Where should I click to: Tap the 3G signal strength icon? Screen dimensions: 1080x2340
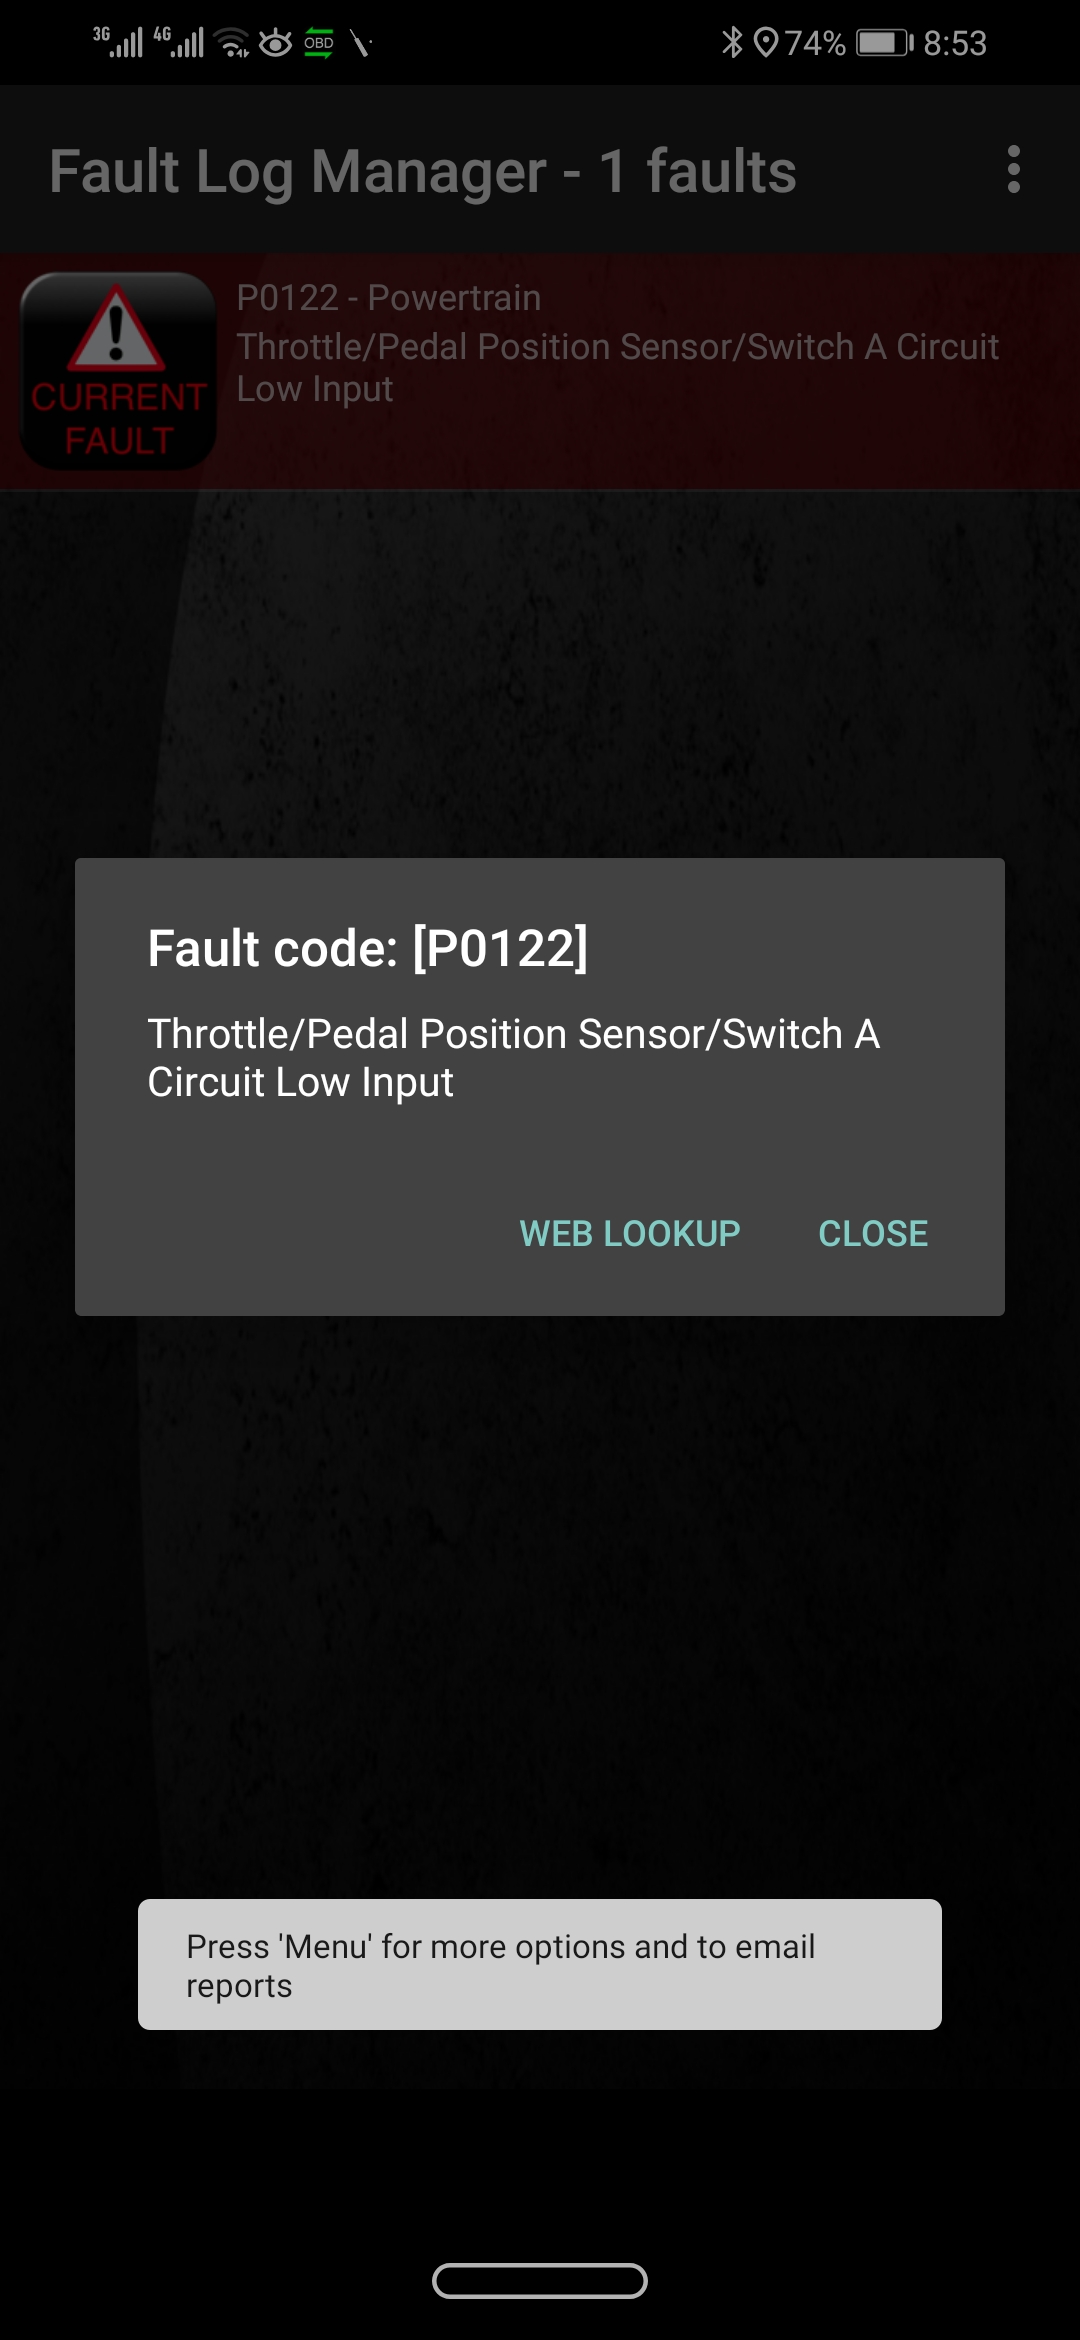pyautogui.click(x=118, y=42)
